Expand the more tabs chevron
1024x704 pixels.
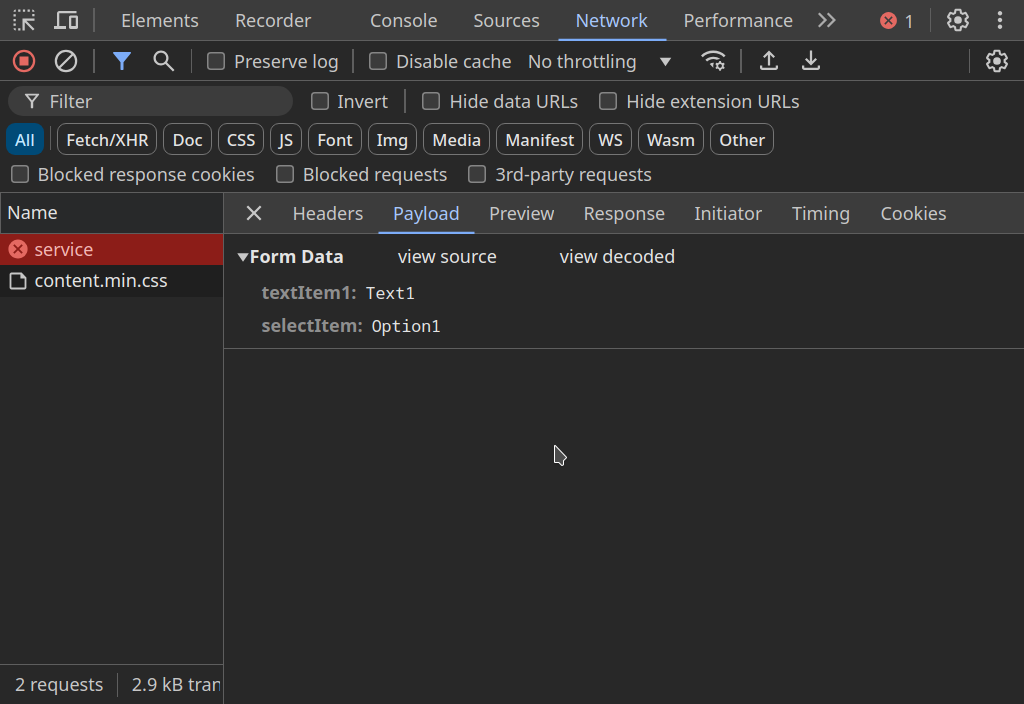[x=826, y=20]
